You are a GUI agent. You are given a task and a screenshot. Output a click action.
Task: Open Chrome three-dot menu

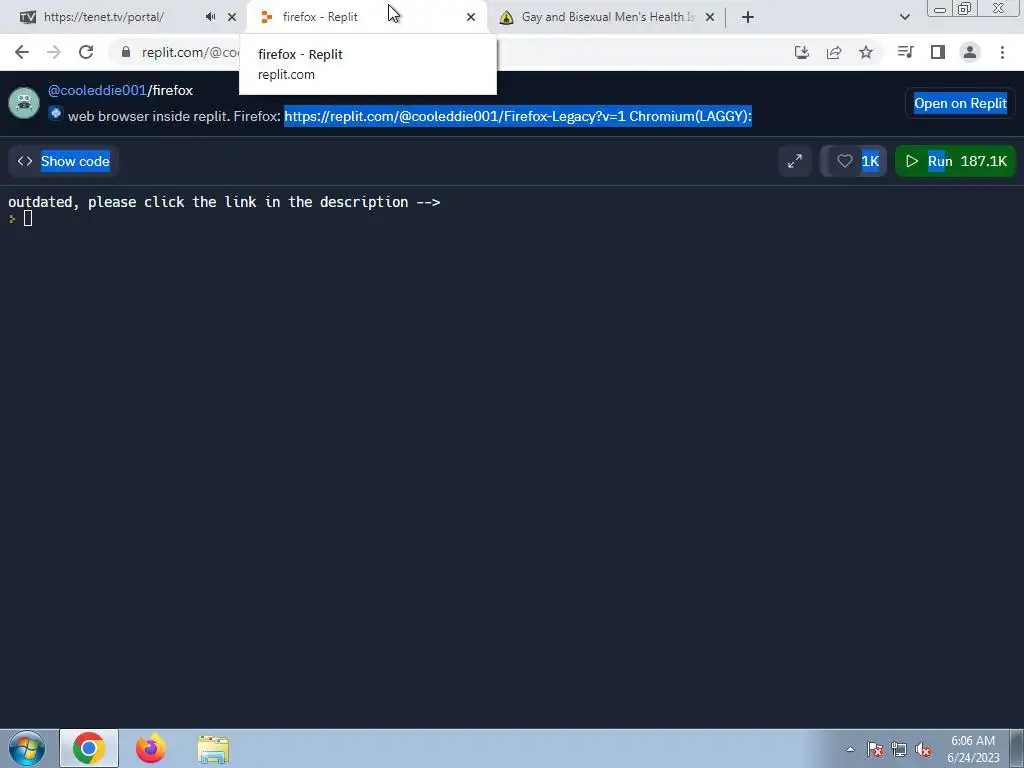[x=1002, y=52]
